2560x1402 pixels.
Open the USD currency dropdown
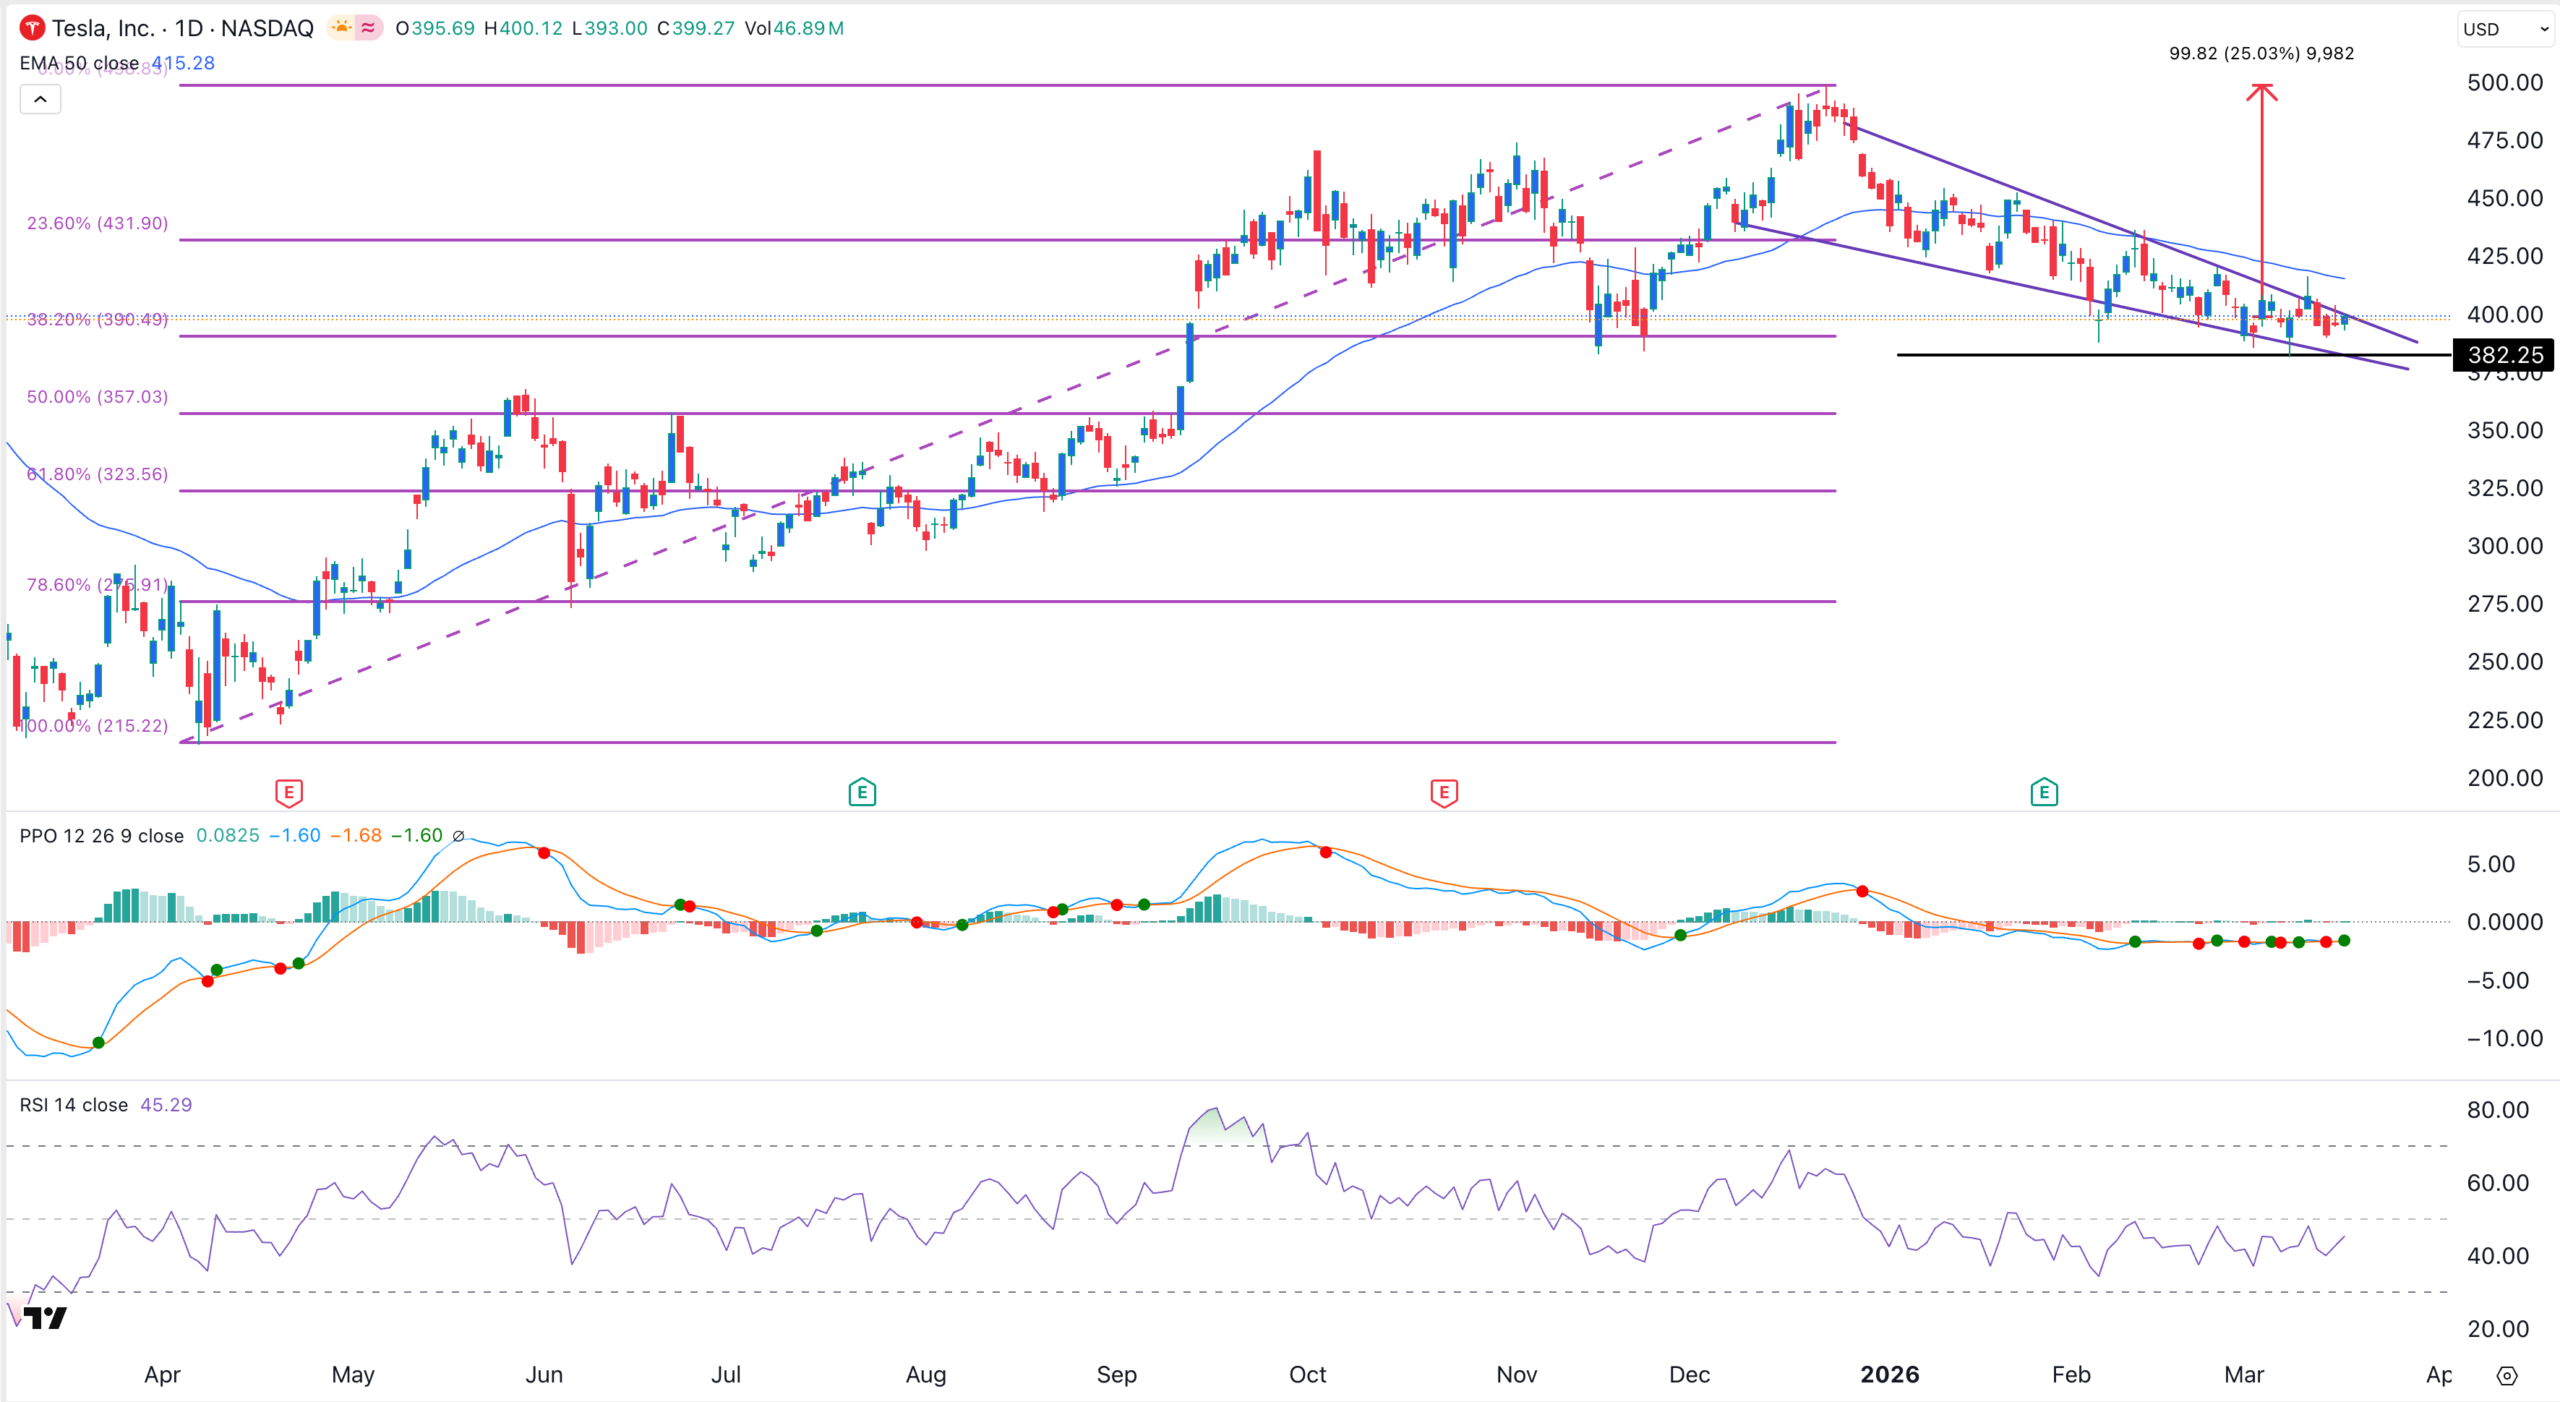point(2505,29)
